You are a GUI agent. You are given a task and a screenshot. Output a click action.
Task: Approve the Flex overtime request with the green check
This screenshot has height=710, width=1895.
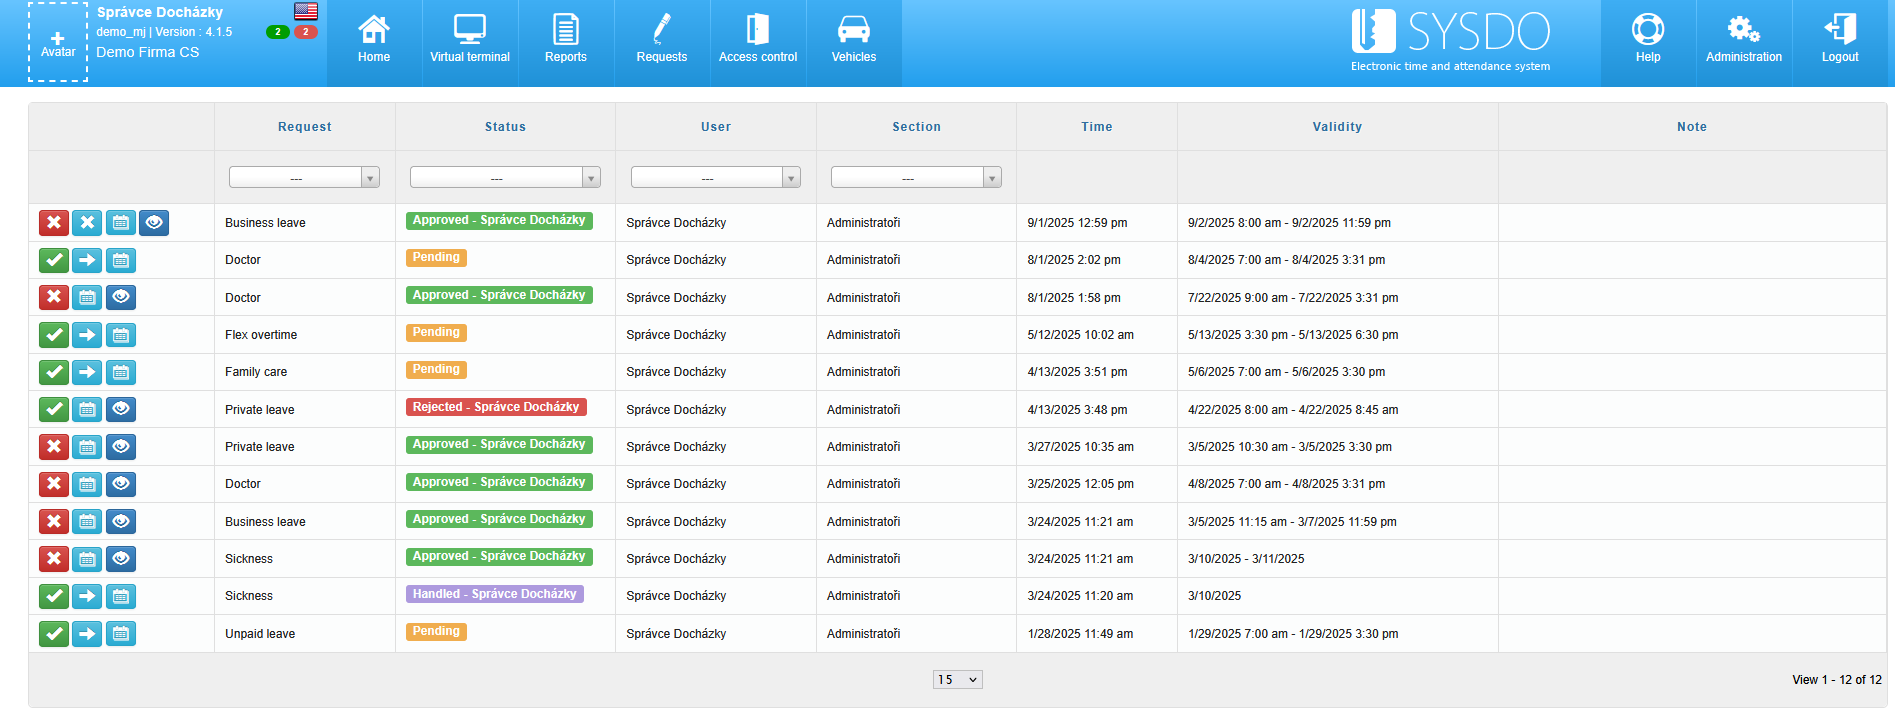[x=54, y=335]
